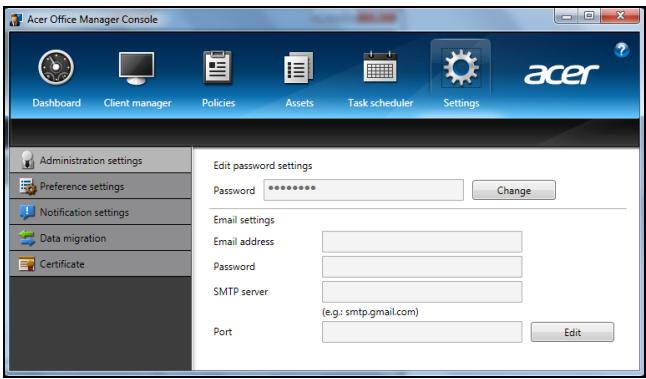Open the help question mark icon
Image resolution: width=646 pixels, height=379 pixels.
click(x=621, y=50)
